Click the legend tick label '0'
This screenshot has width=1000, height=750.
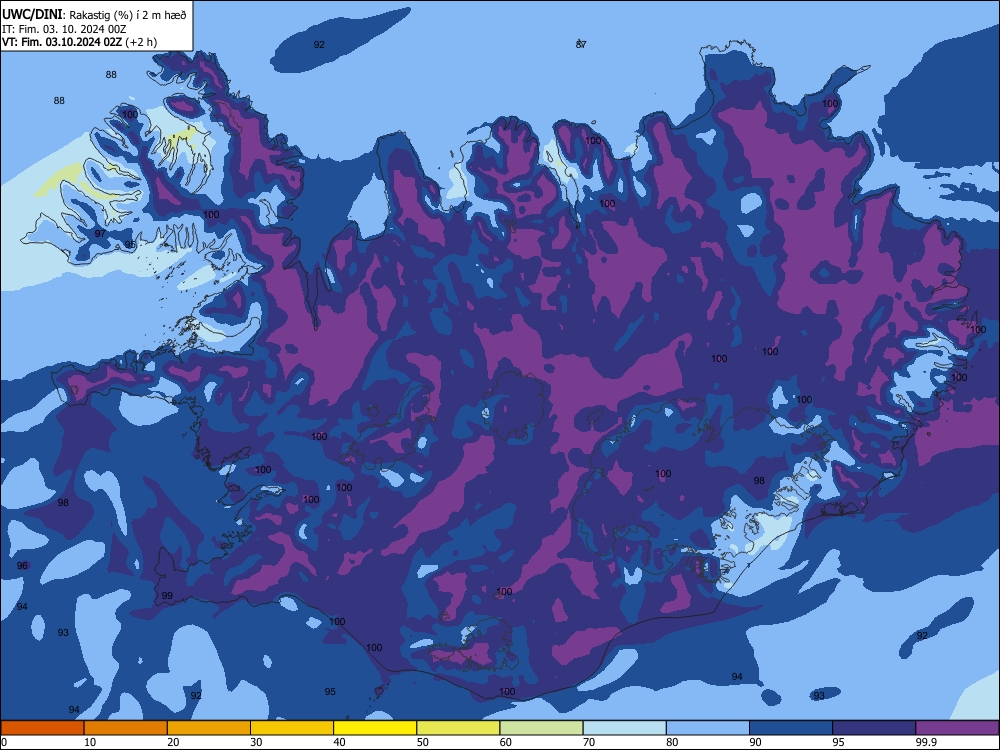coord(4,742)
